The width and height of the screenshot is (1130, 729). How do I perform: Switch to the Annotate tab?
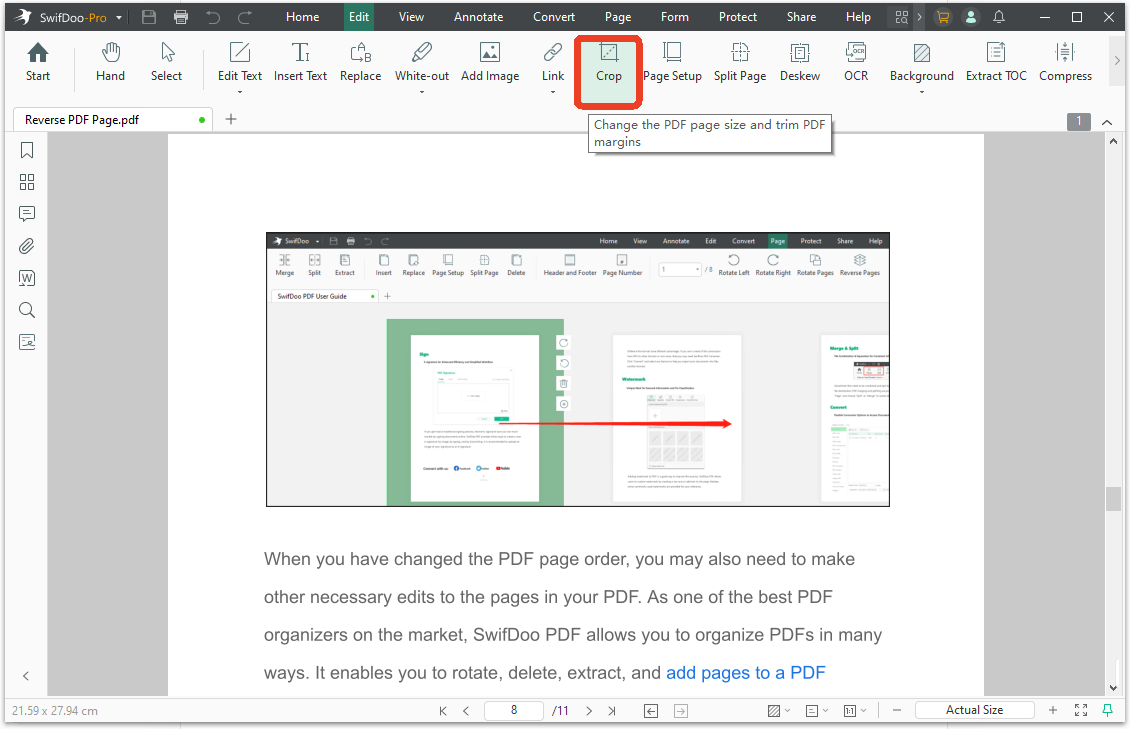pyautogui.click(x=479, y=17)
